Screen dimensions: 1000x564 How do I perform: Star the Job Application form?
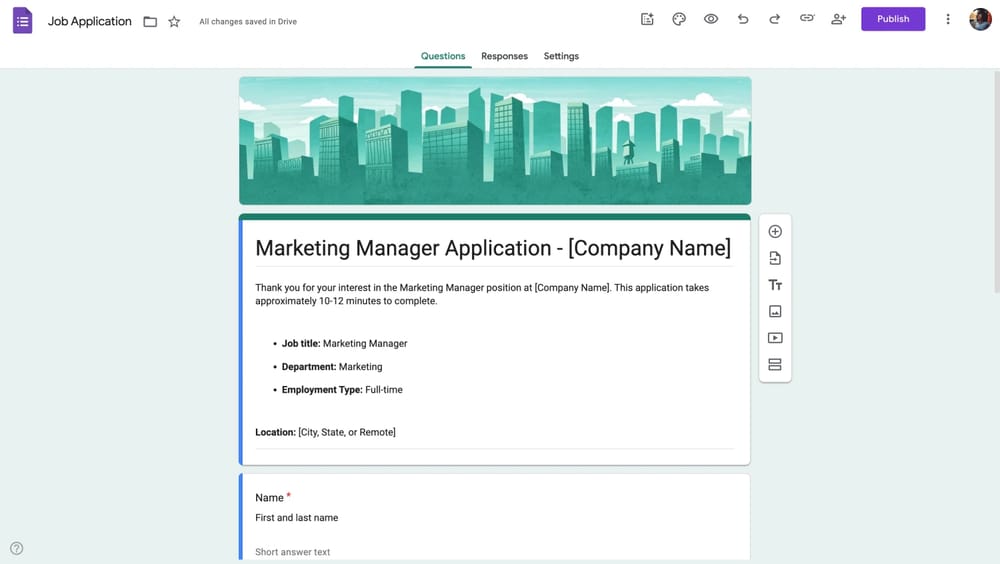coord(174,21)
